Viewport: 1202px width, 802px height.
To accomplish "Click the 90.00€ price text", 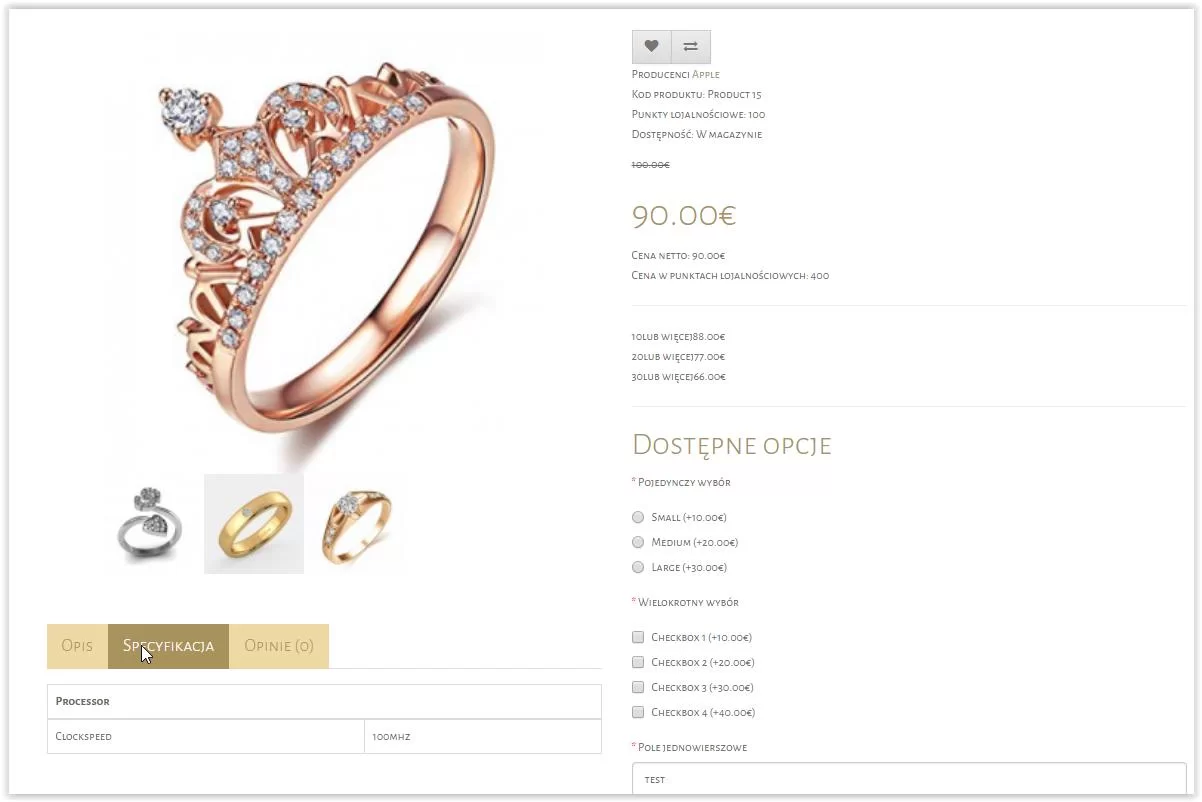I will point(684,216).
